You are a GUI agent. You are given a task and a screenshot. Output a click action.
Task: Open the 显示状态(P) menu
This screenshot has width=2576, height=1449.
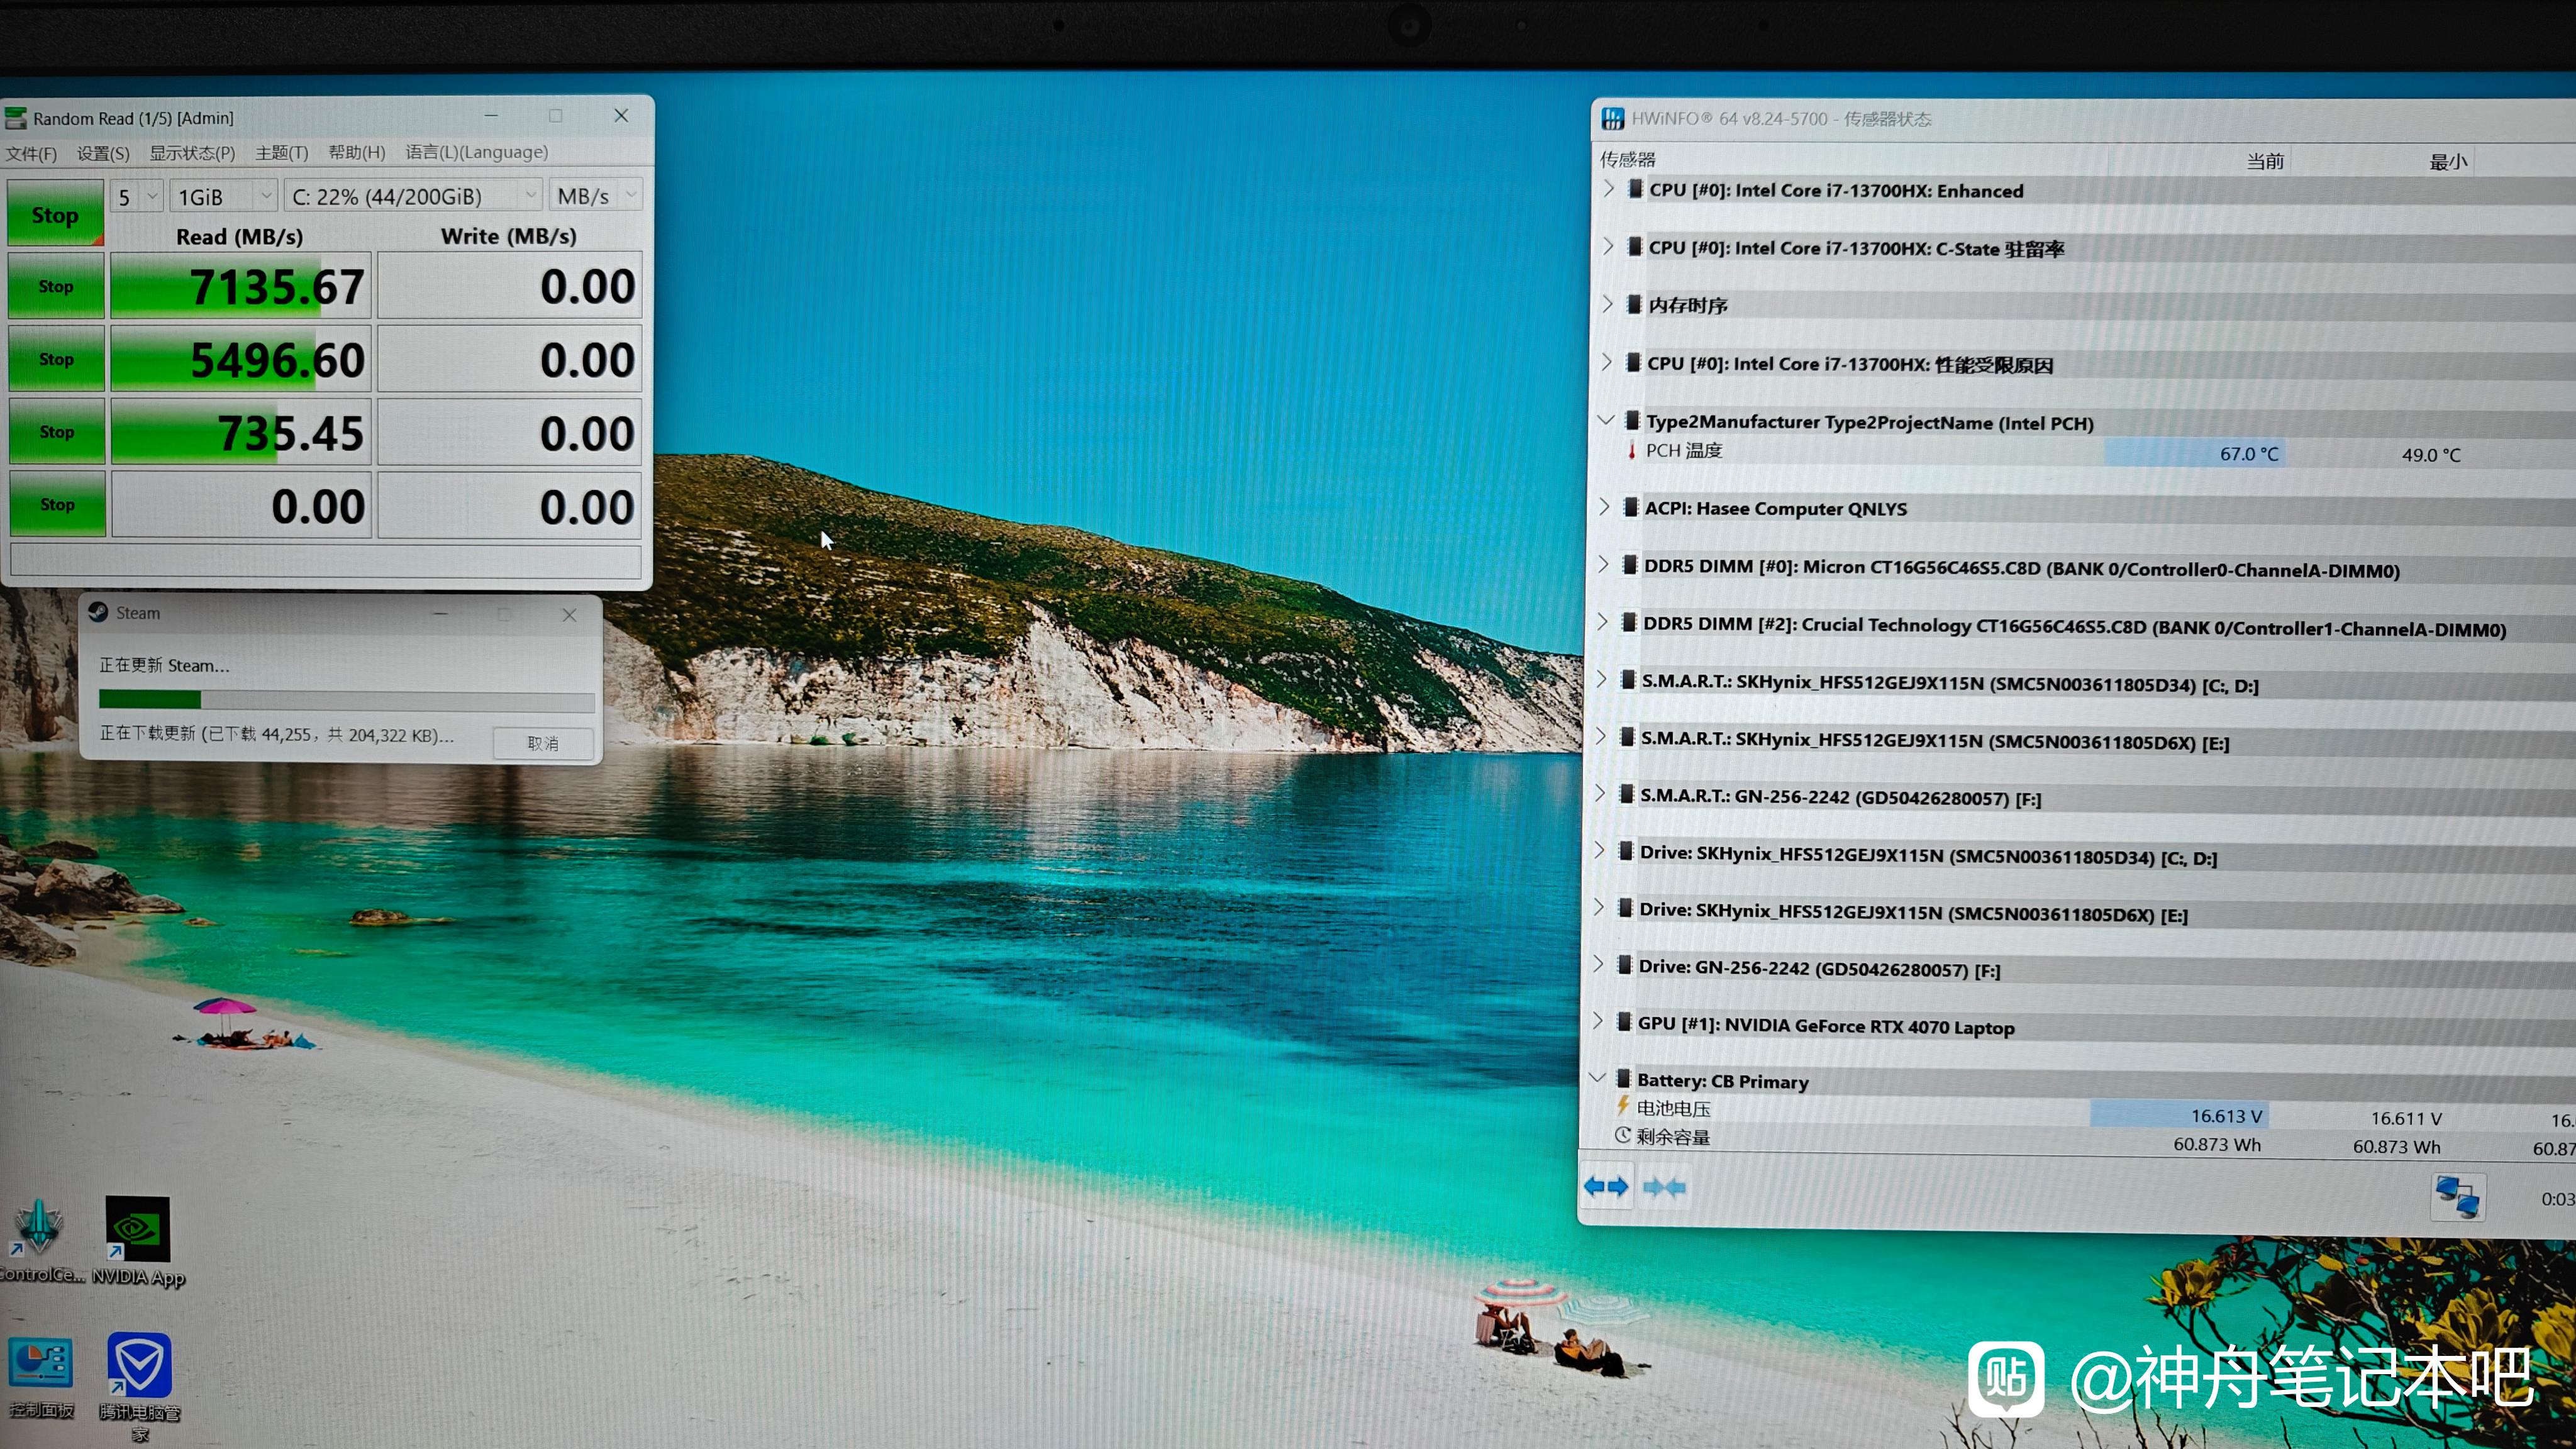coord(192,153)
